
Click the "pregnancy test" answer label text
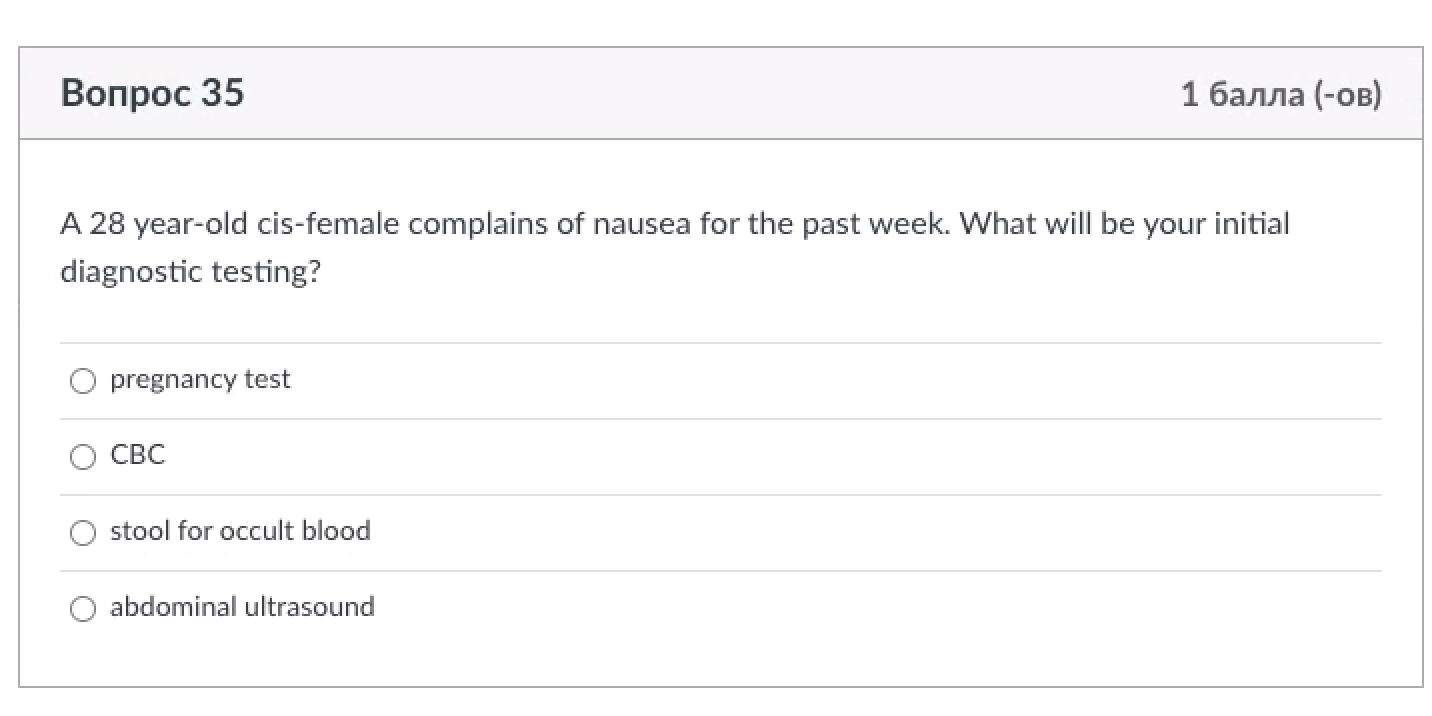pos(200,380)
